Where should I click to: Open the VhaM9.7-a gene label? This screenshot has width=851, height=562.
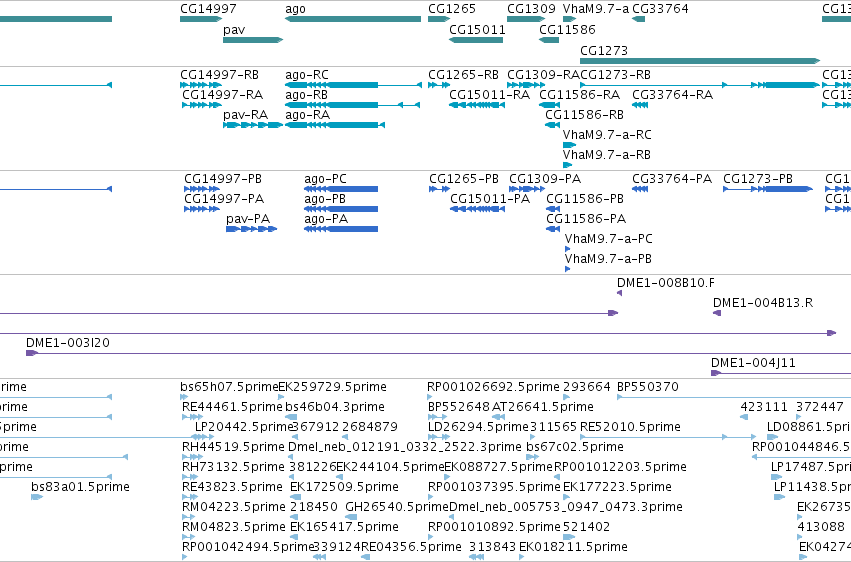(596, 9)
